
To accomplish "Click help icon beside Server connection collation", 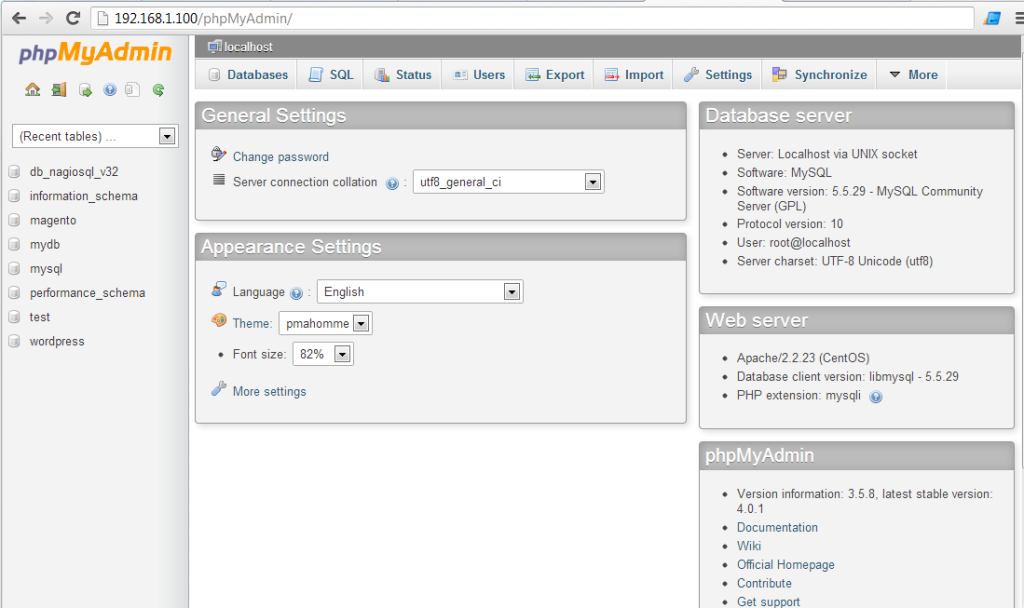I will coord(392,183).
